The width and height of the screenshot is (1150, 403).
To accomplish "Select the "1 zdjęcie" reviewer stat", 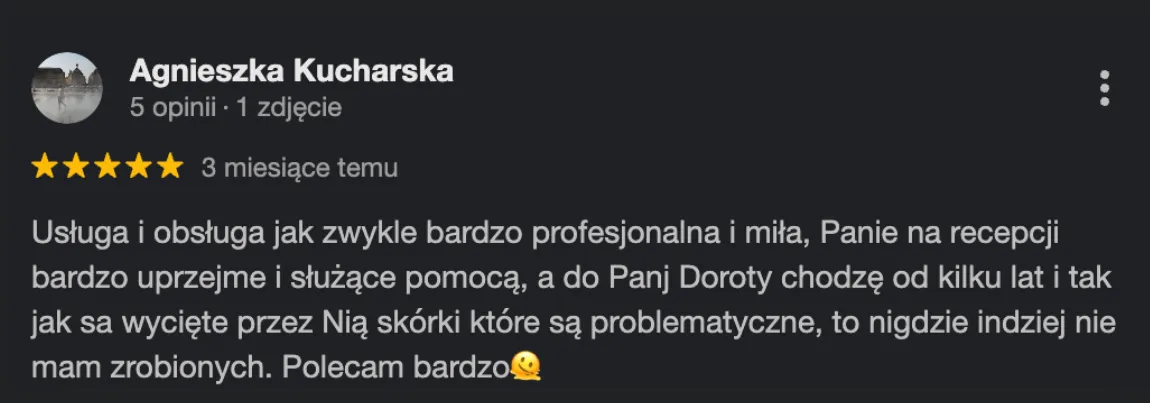I will pyautogui.click(x=290, y=109).
